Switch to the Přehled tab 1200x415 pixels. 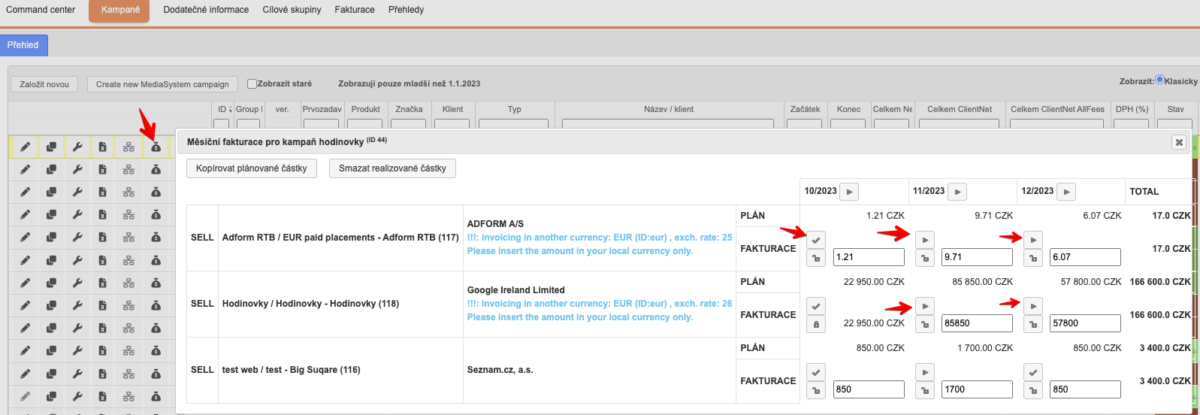coord(22,45)
